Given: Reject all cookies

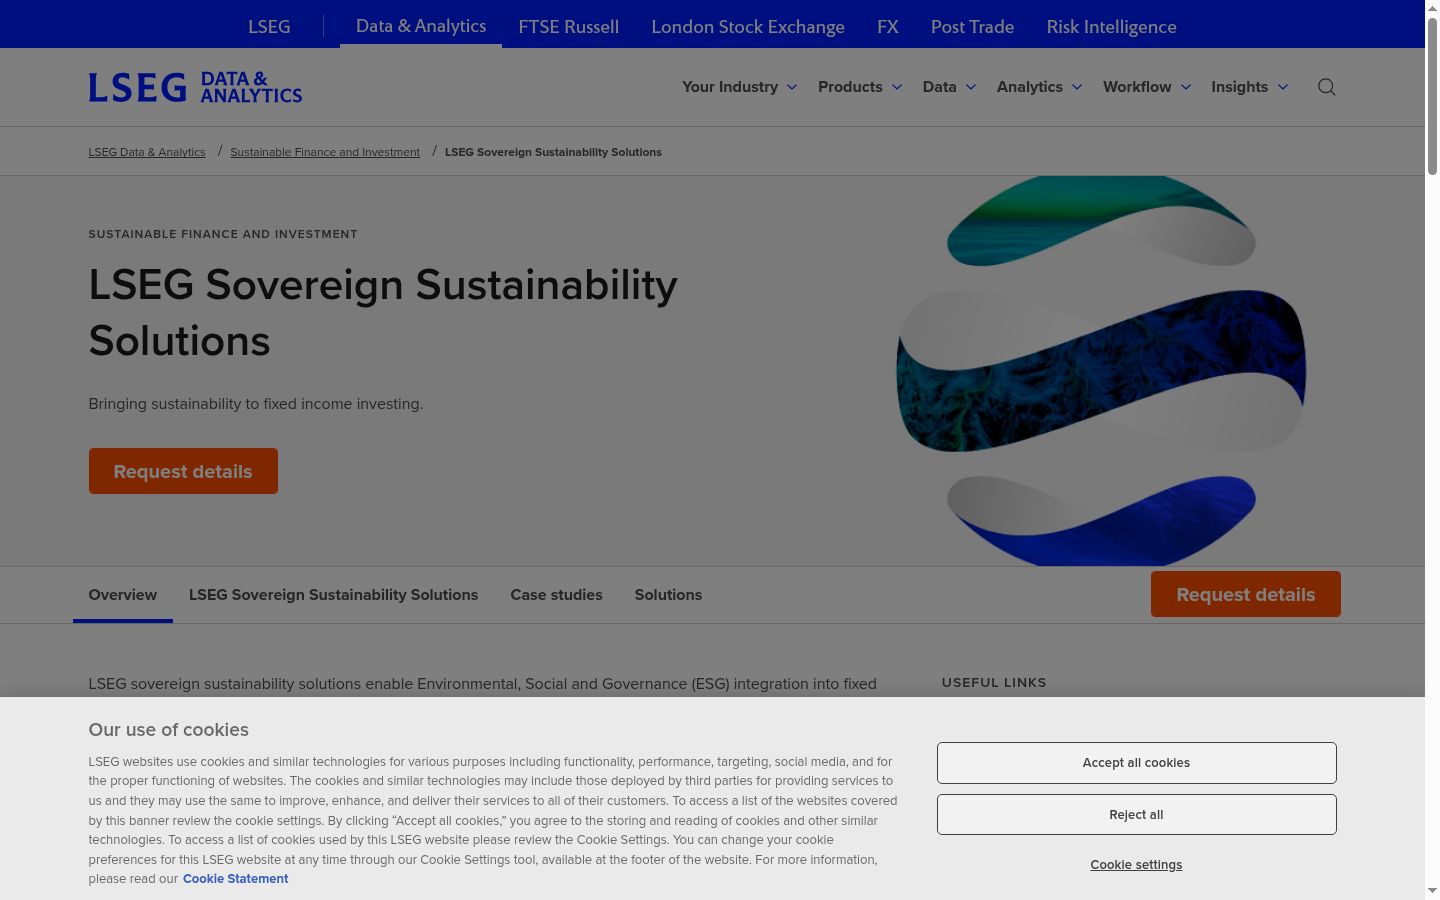Looking at the screenshot, I should point(1136,815).
